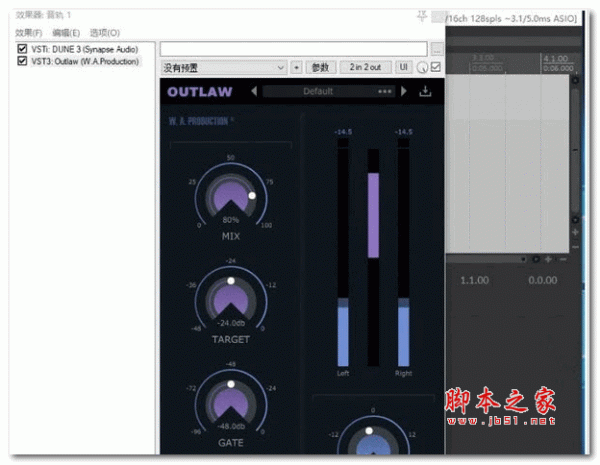Open the 没有预置 preset dropdown

pyautogui.click(x=223, y=68)
